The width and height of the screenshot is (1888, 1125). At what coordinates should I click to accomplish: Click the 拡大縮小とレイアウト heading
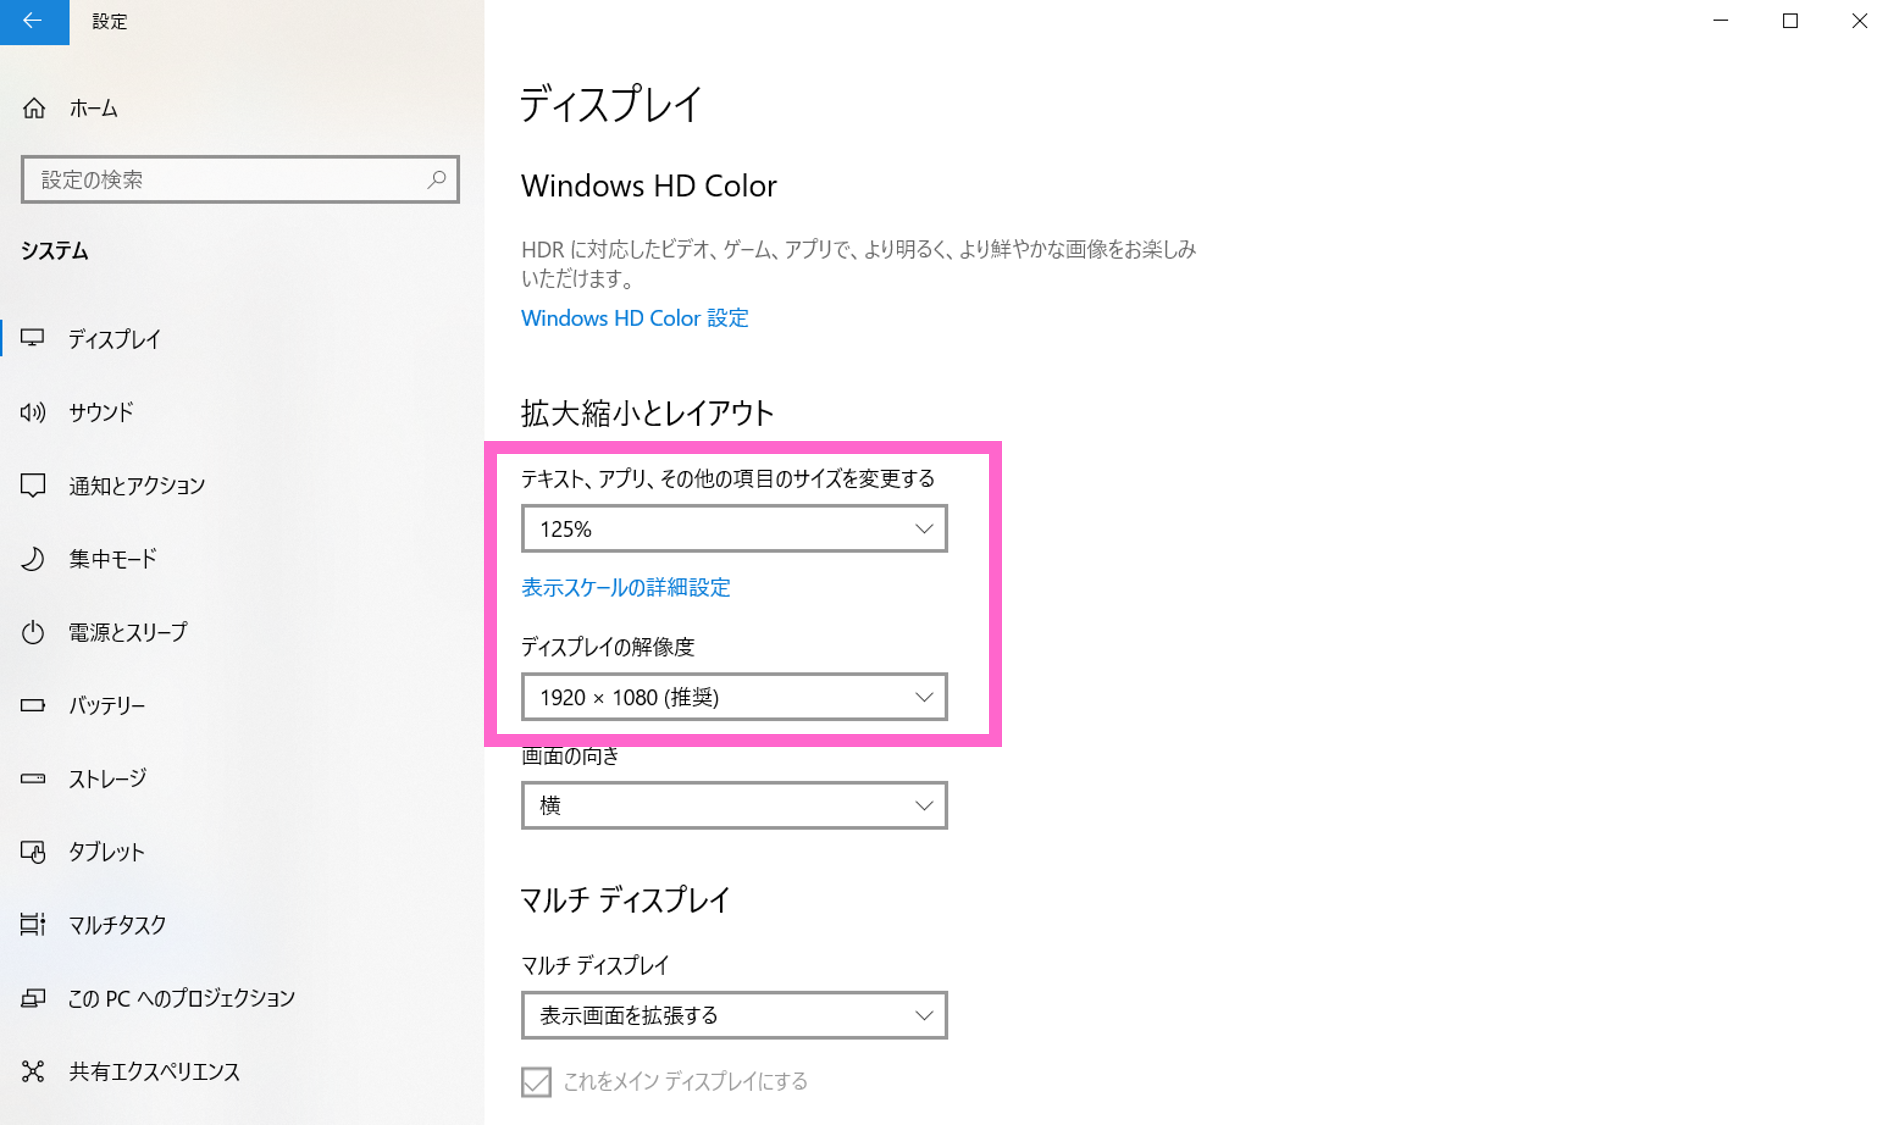tap(647, 413)
